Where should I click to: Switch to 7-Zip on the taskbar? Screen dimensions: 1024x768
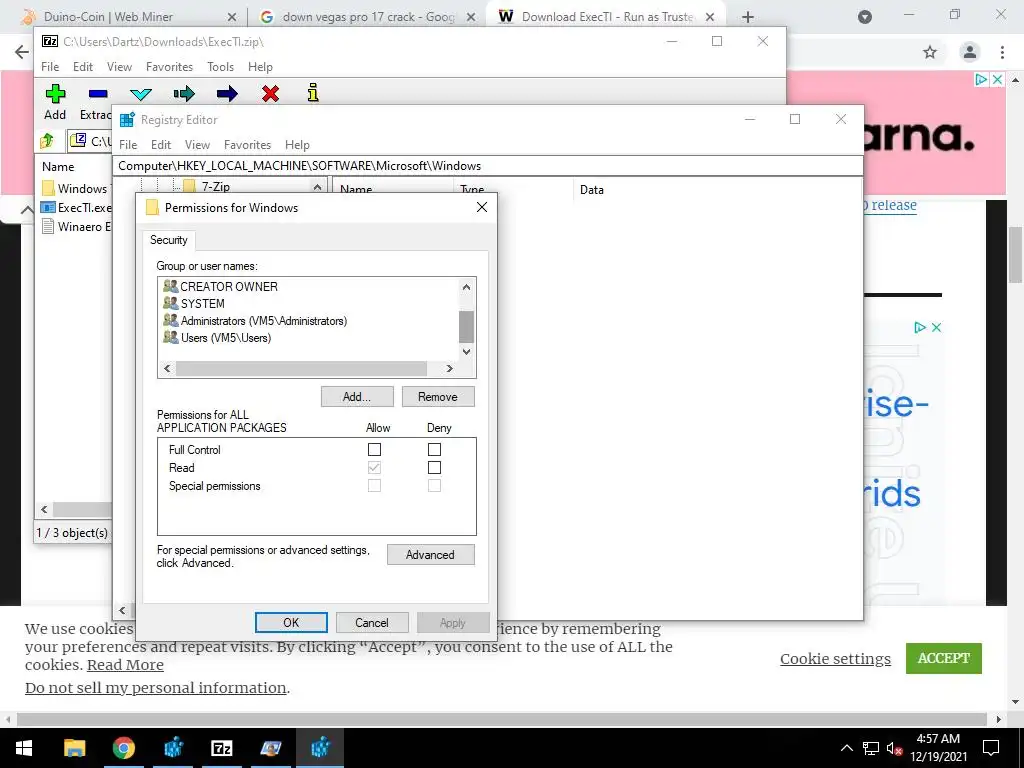(x=222, y=748)
